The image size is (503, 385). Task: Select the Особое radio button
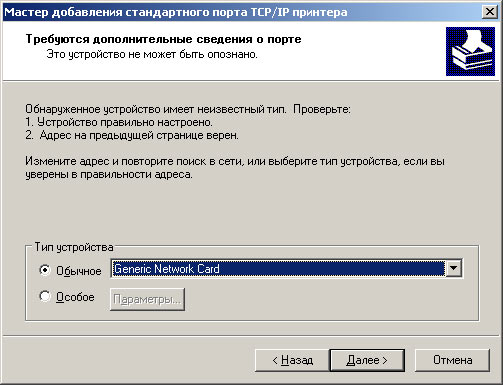[x=45, y=296]
